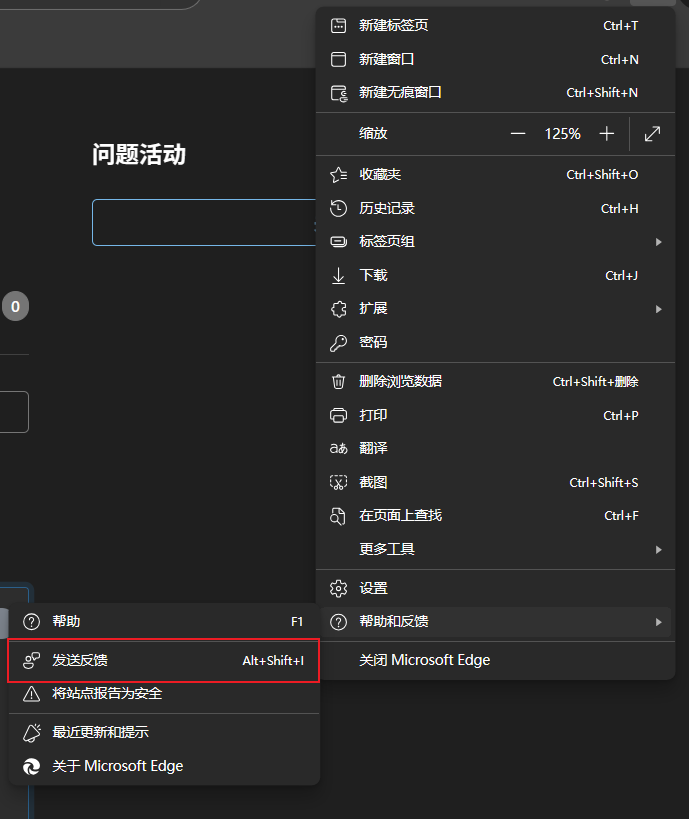Viewport: 689px width, 819px height.
Task: Click the 截图 scissors icon
Action: tap(338, 482)
